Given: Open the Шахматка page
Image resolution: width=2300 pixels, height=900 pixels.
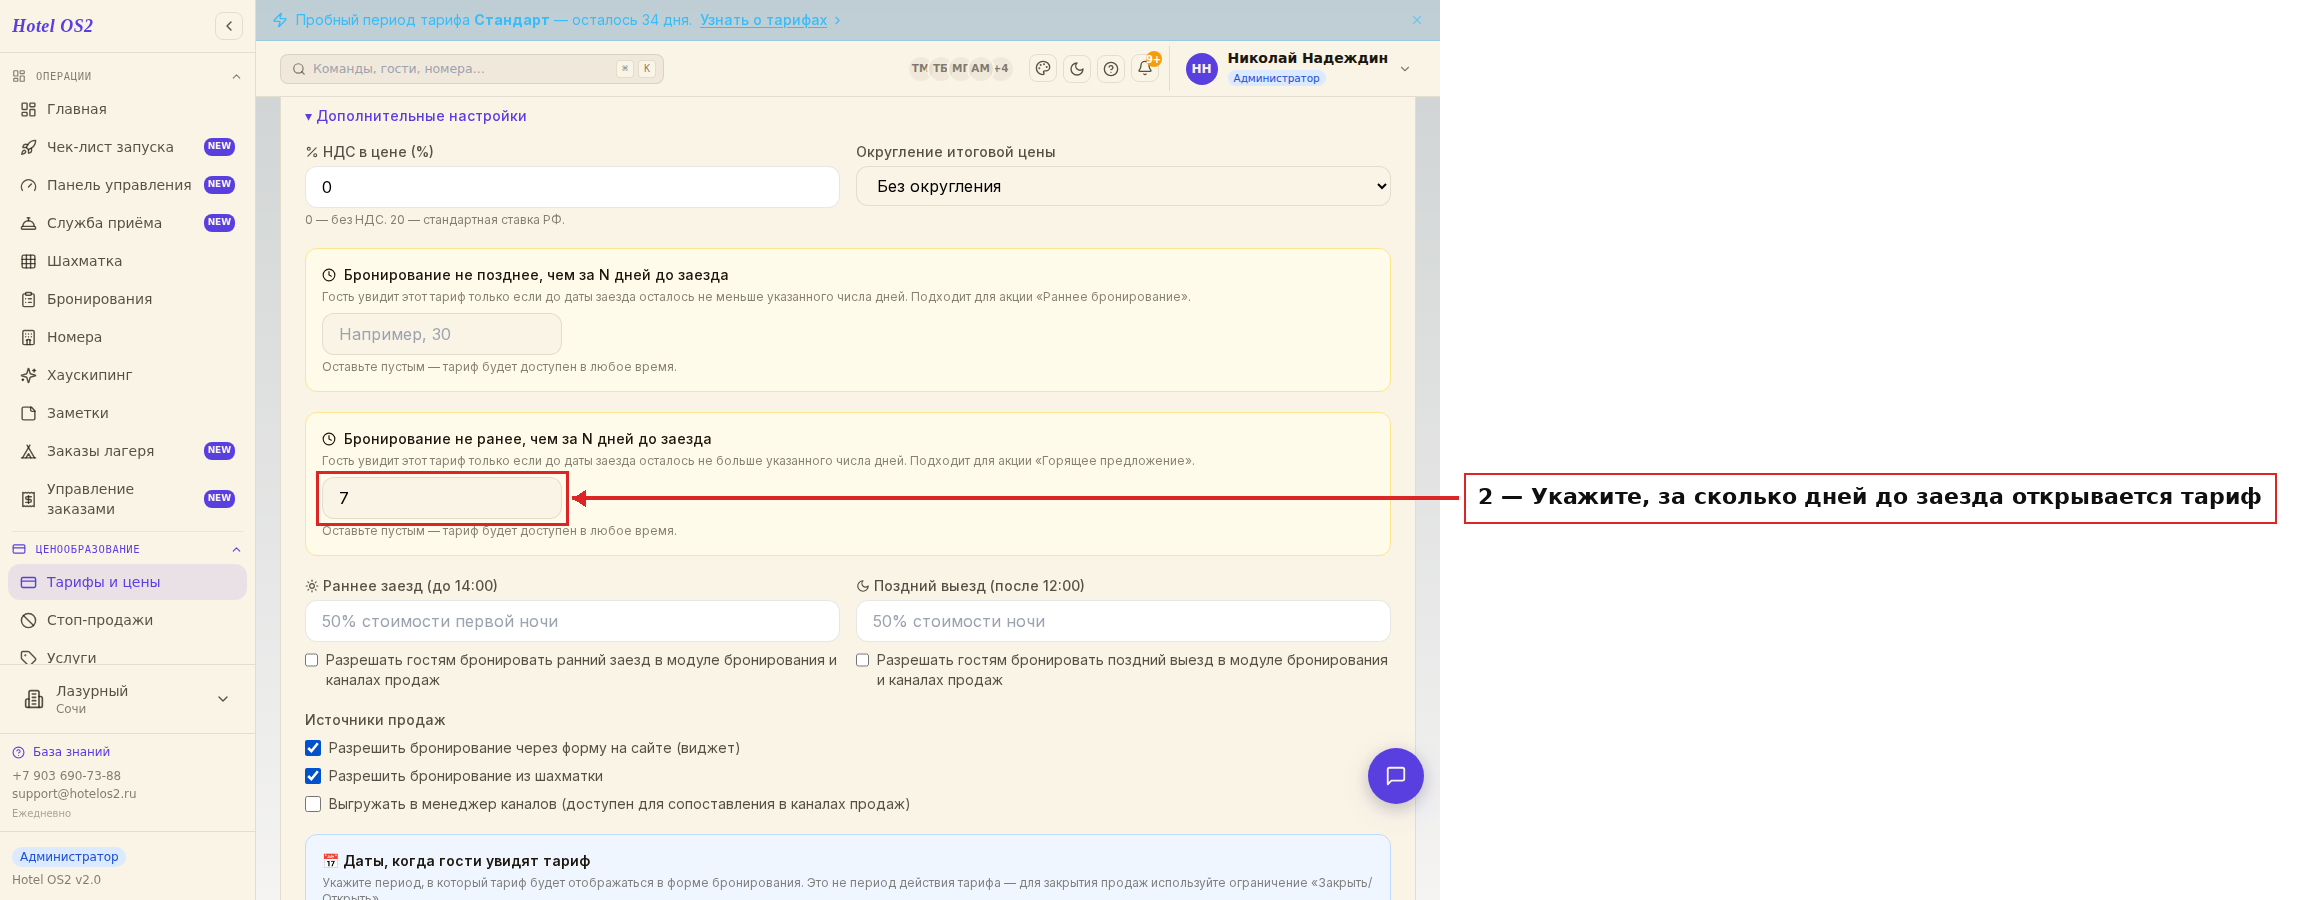Looking at the screenshot, I should (x=128, y=261).
